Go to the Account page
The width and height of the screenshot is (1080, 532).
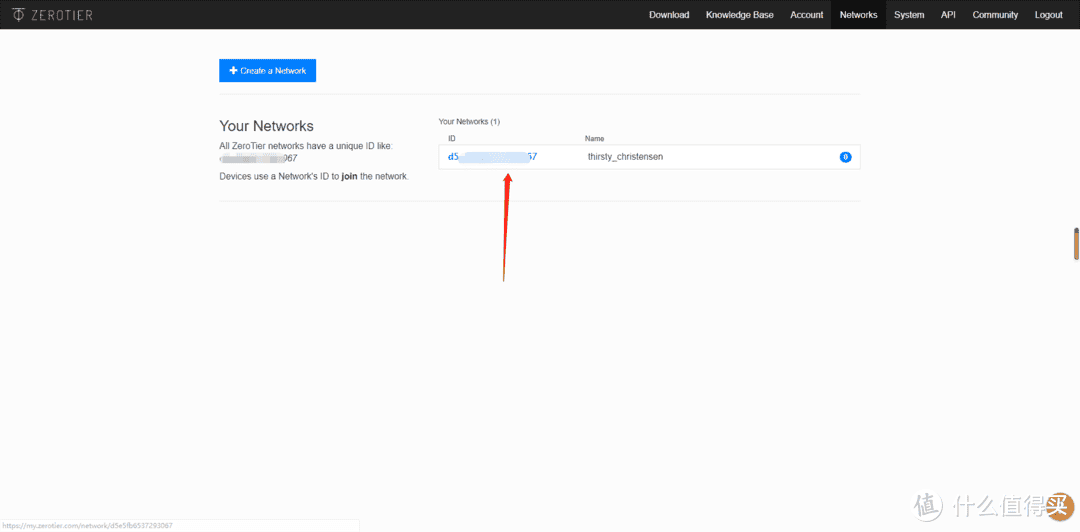coord(807,14)
